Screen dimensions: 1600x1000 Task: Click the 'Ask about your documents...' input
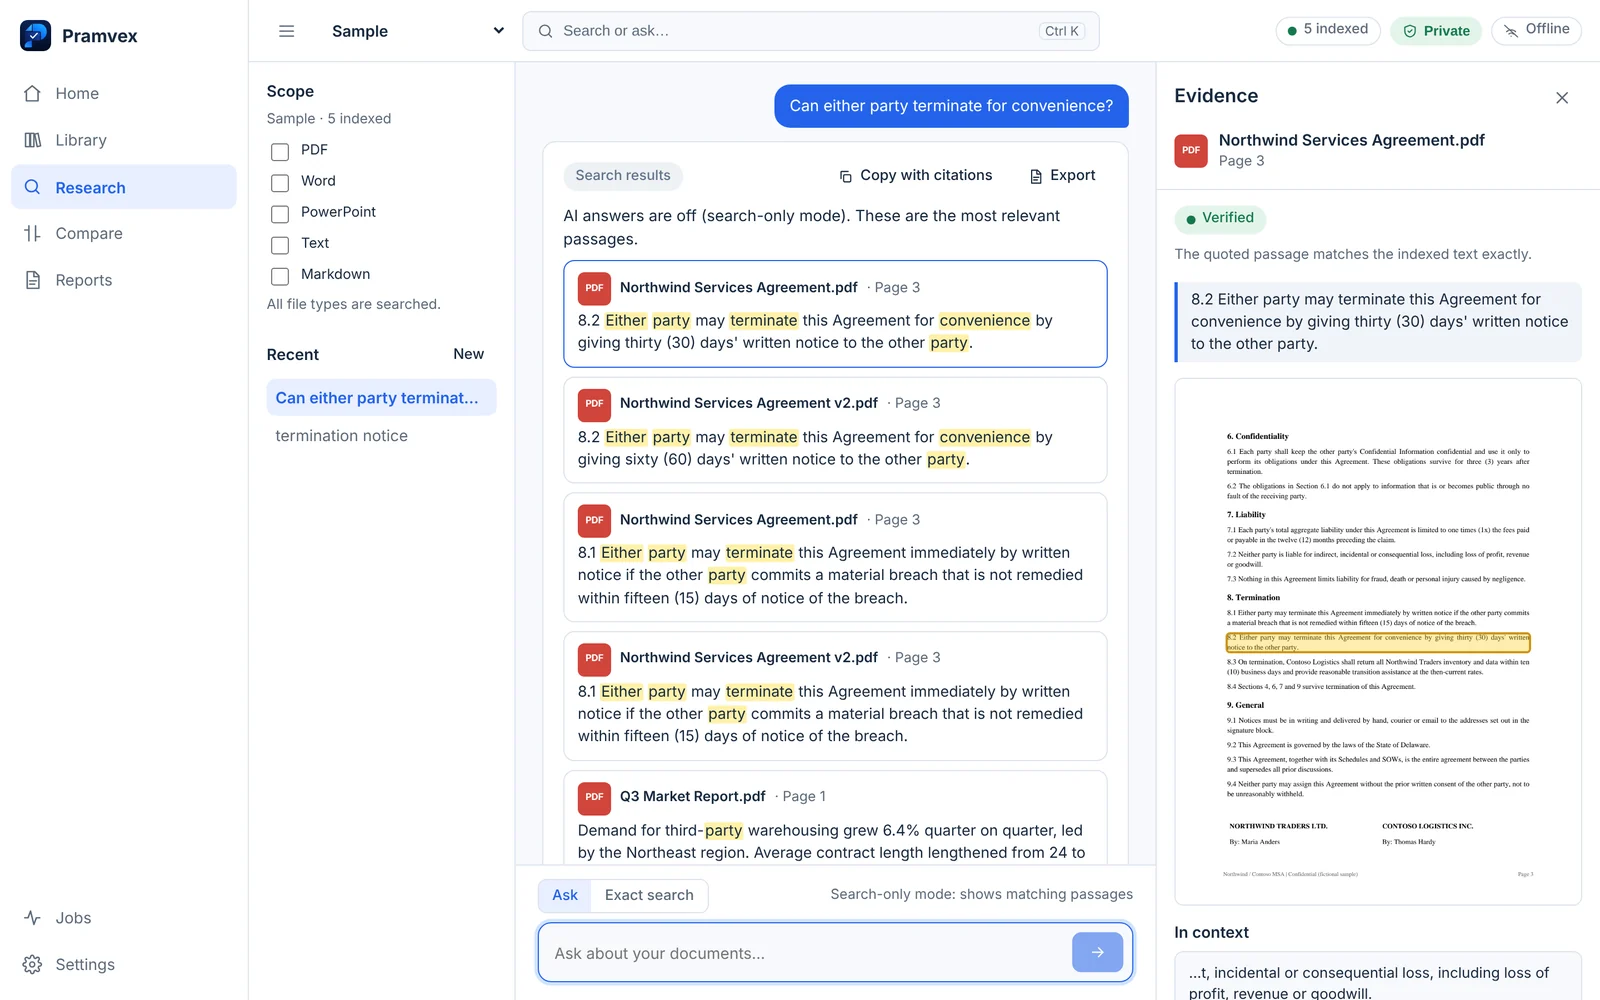[x=804, y=953]
